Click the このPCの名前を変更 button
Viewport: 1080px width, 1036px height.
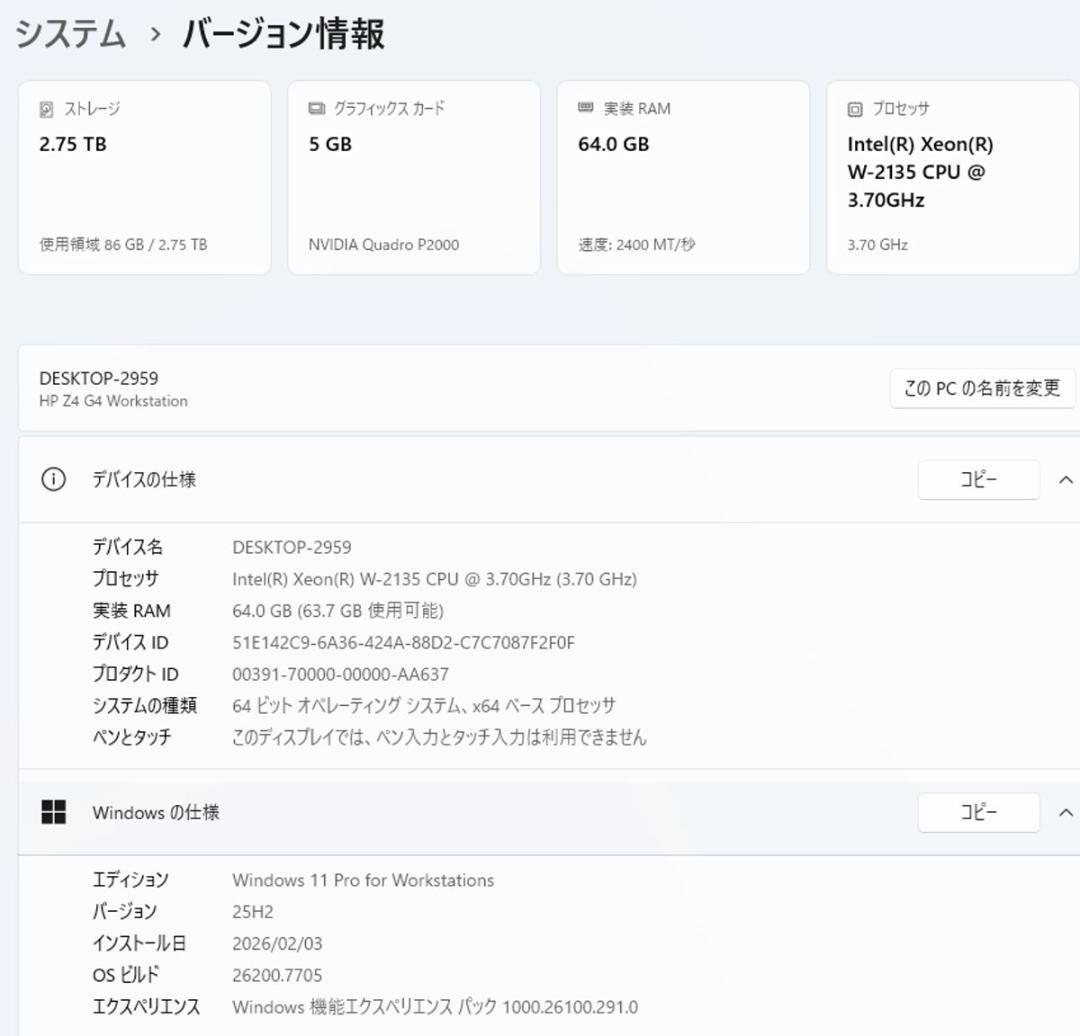click(x=983, y=389)
